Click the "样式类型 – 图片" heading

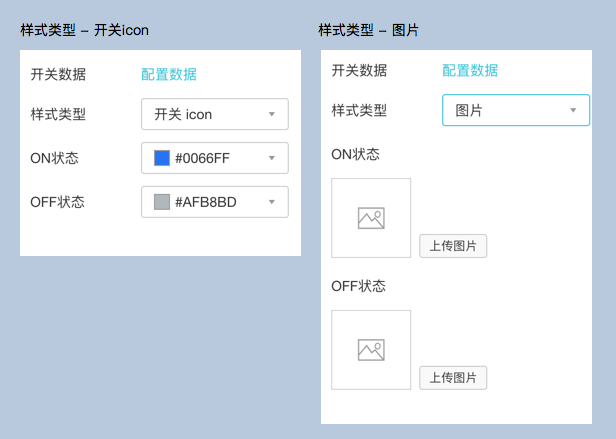click(368, 30)
